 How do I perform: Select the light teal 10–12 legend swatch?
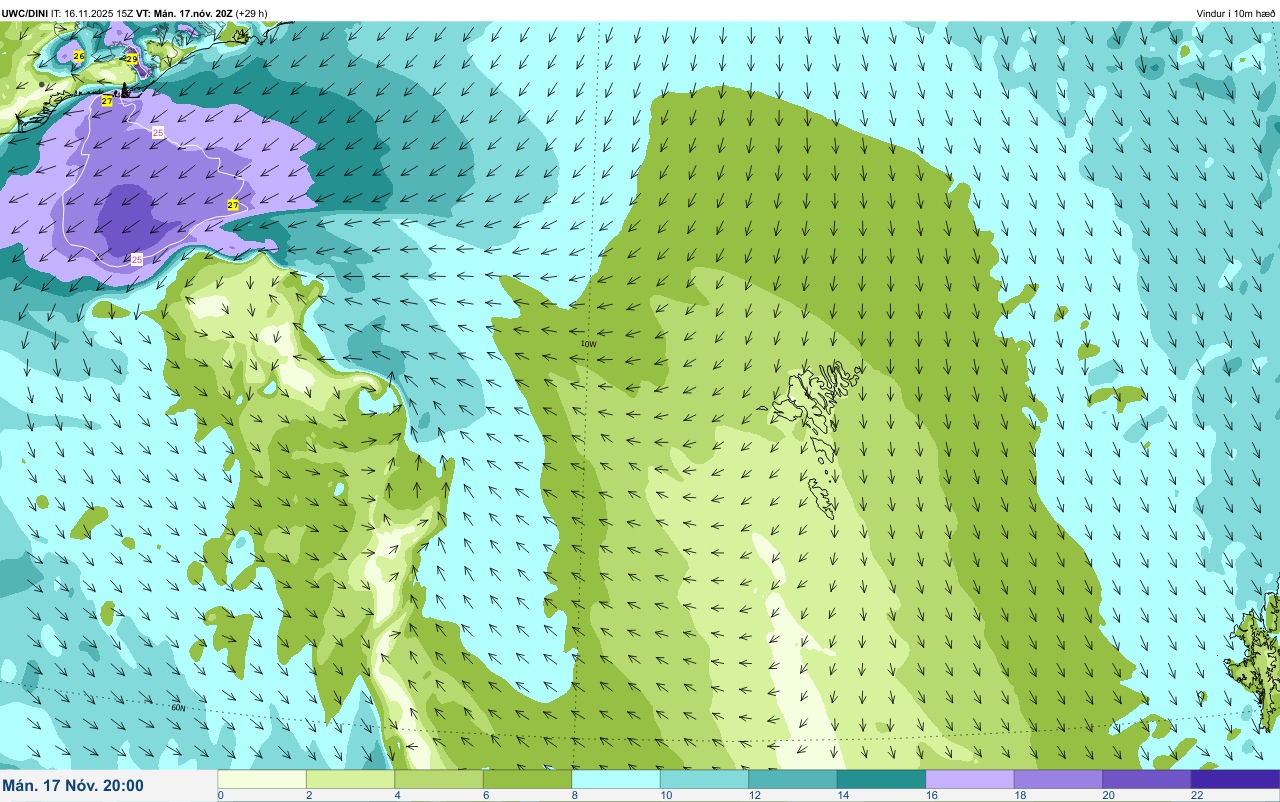coord(704,779)
